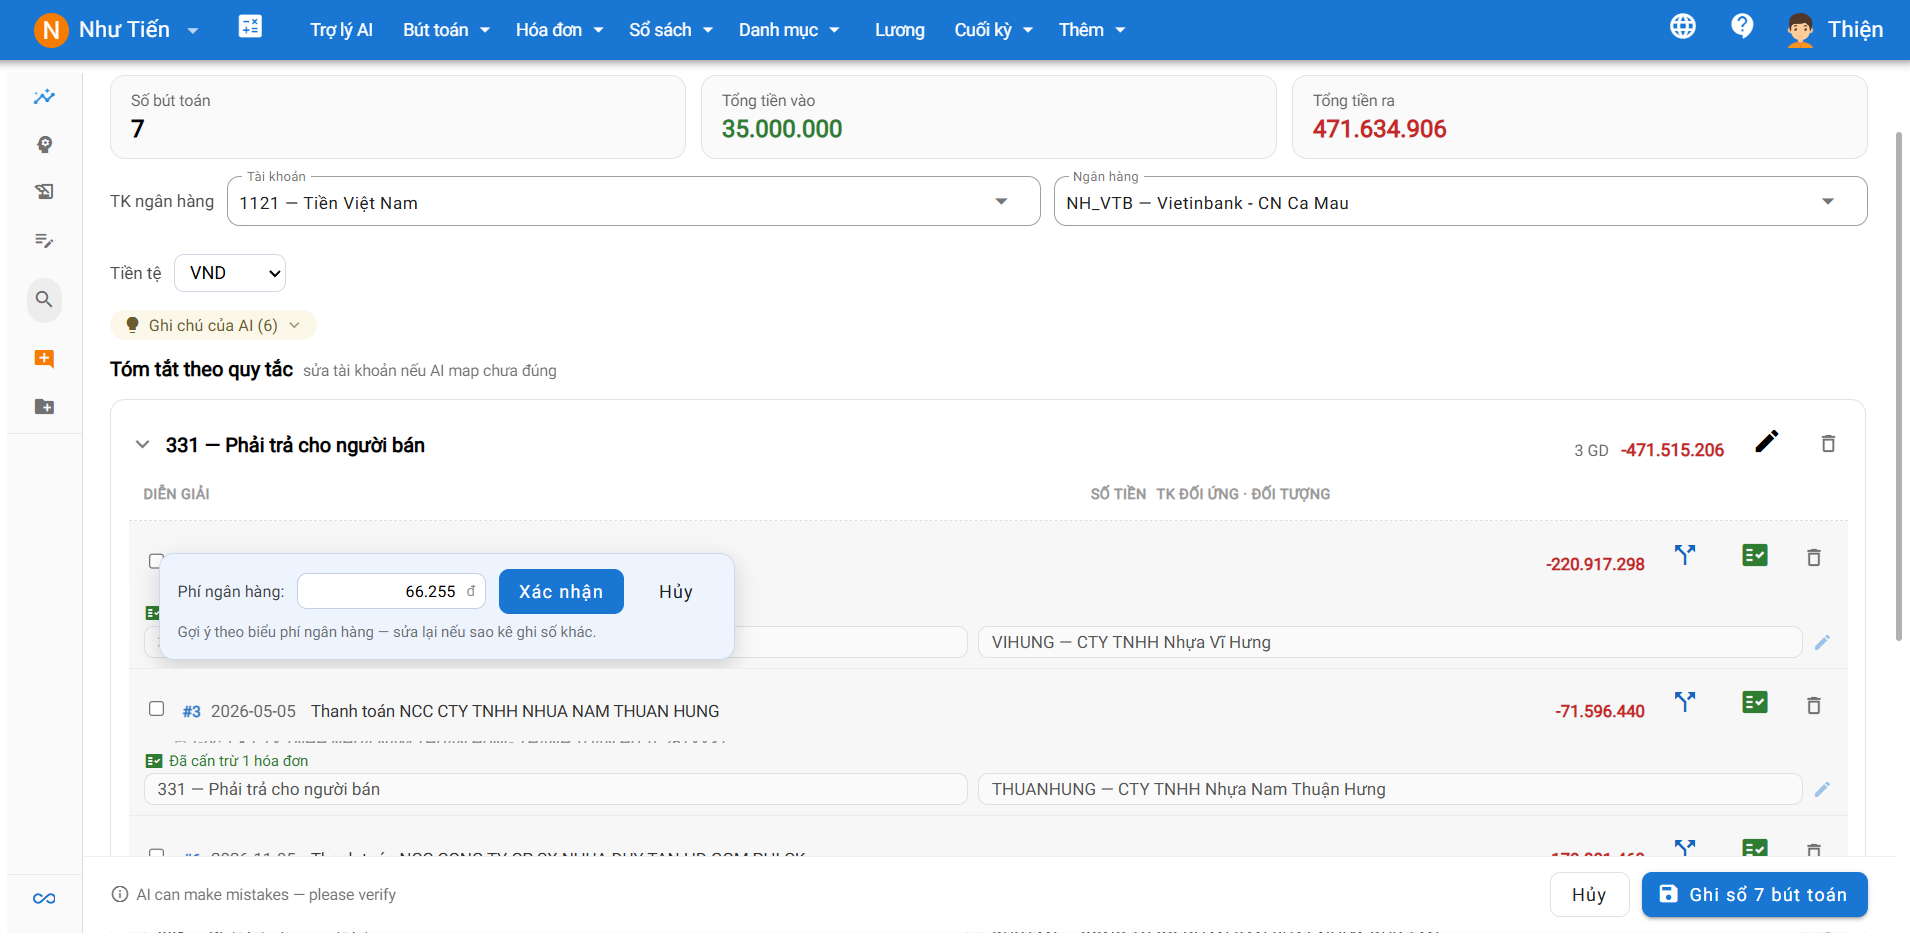Click the Phí ngân hàng amount field
This screenshot has width=1910, height=940.
391,591
